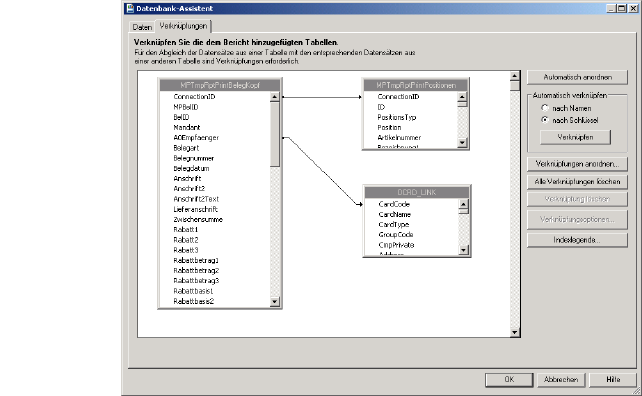Select the Rabatt2 field

186,240
